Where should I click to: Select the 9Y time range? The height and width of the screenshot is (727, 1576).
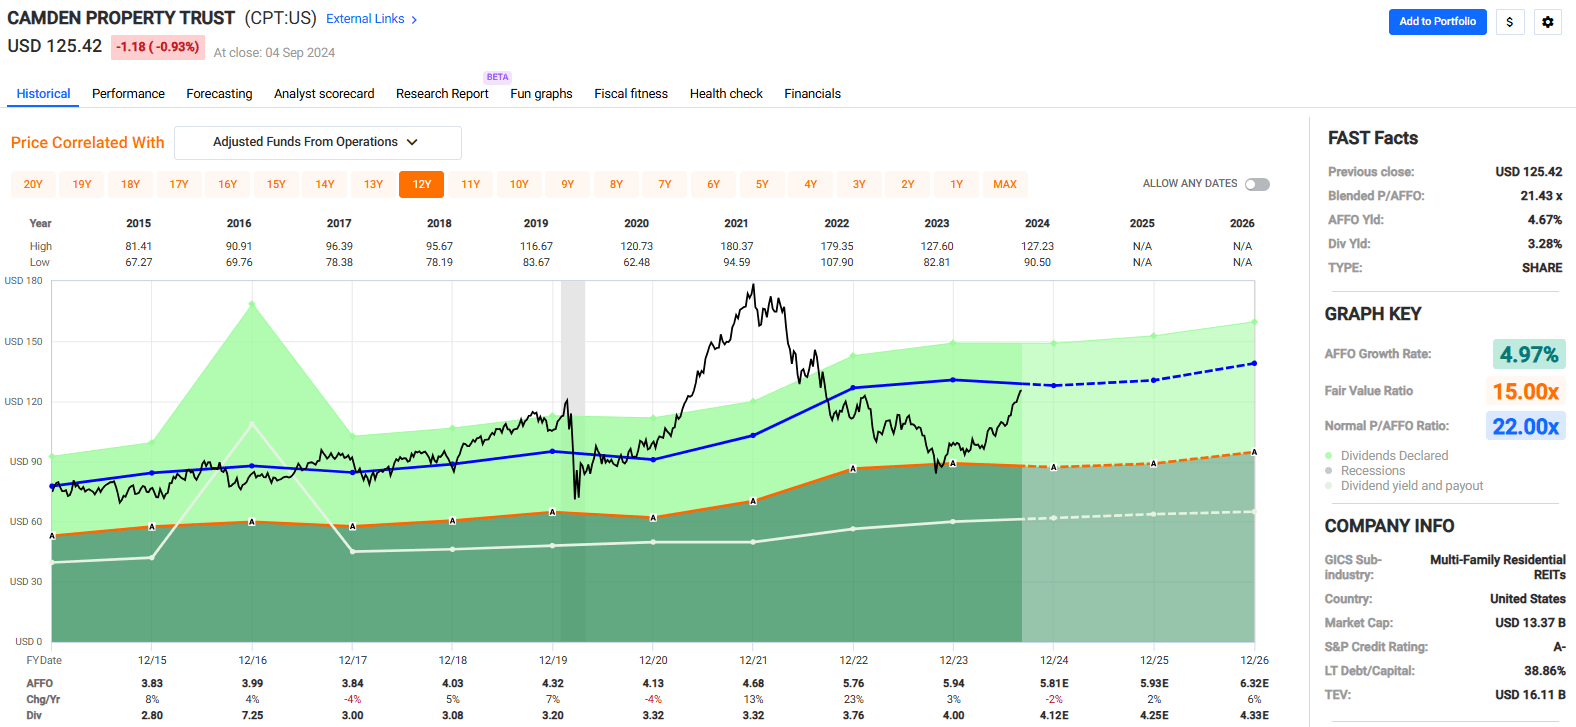point(568,184)
